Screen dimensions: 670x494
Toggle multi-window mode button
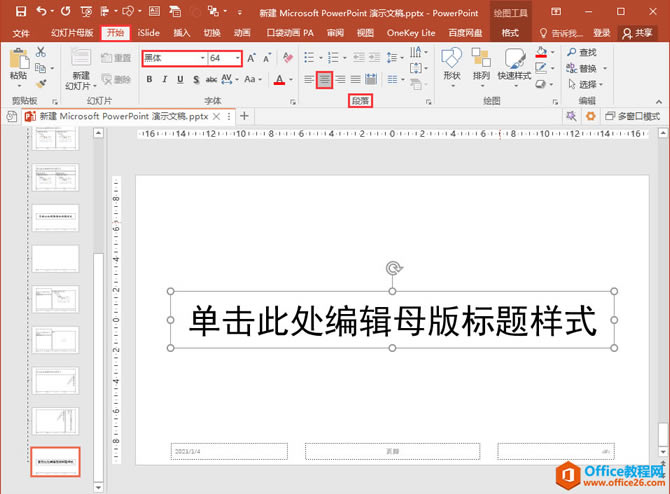[x=632, y=116]
